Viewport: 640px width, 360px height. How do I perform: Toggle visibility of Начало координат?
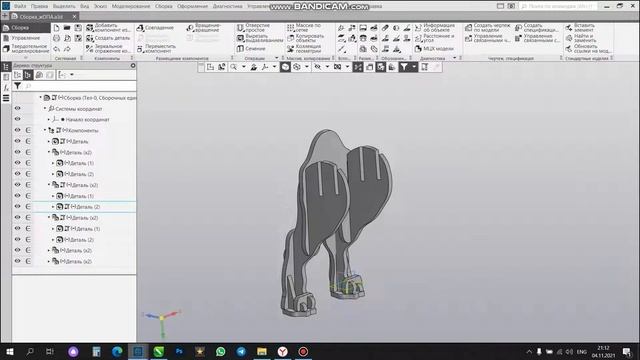18,119
